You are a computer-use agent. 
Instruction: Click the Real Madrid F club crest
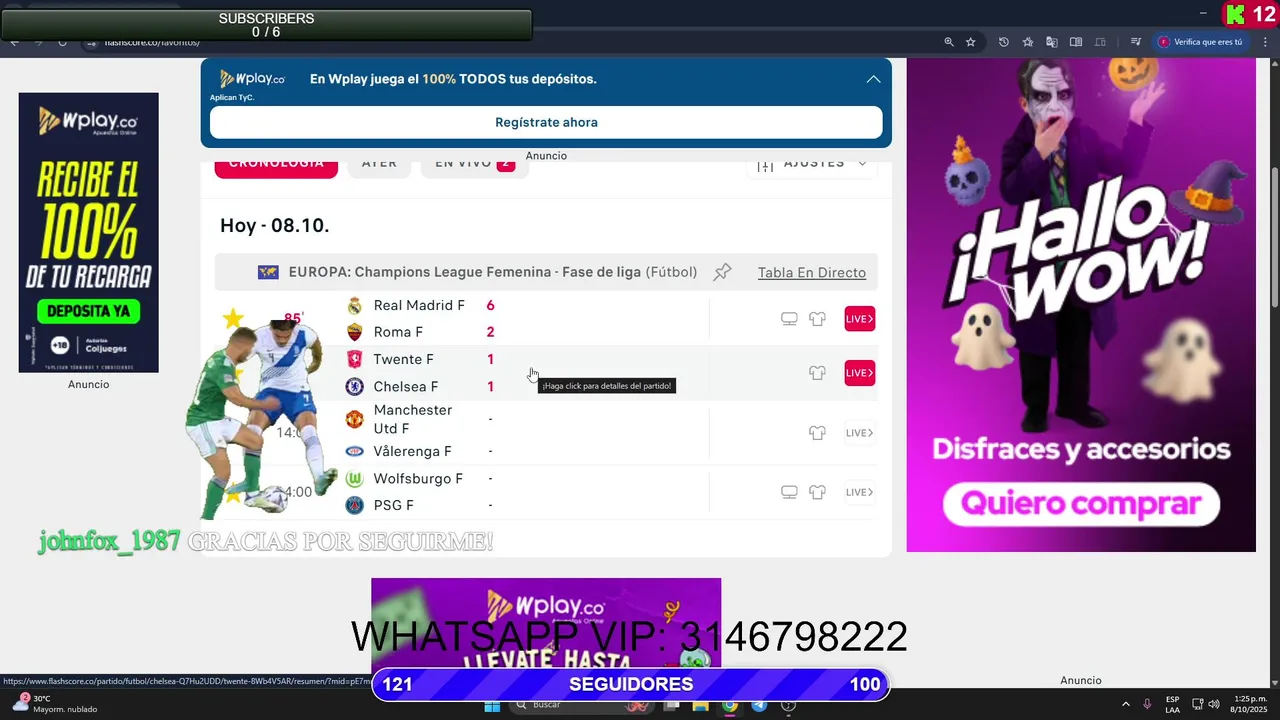pyautogui.click(x=354, y=306)
